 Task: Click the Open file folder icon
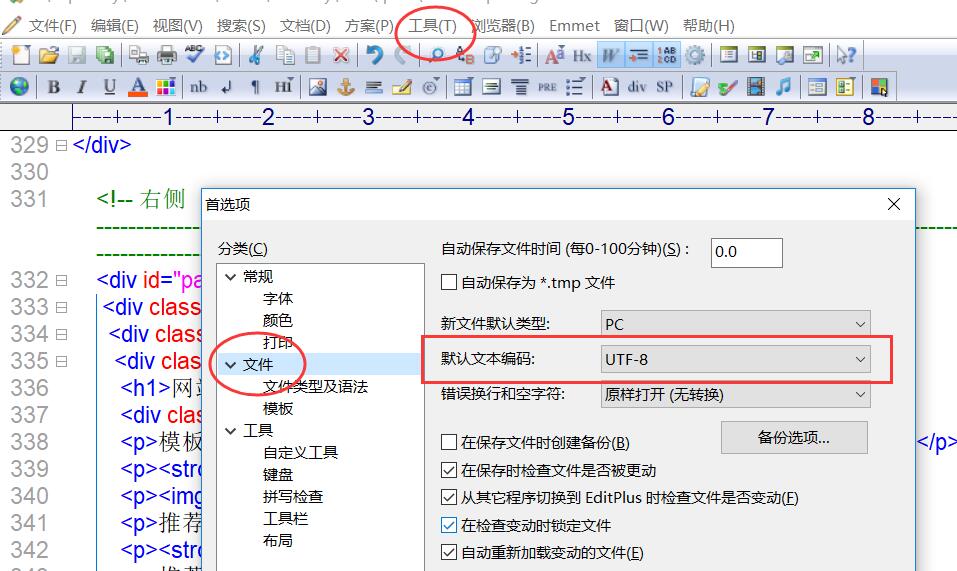pyautogui.click(x=48, y=56)
